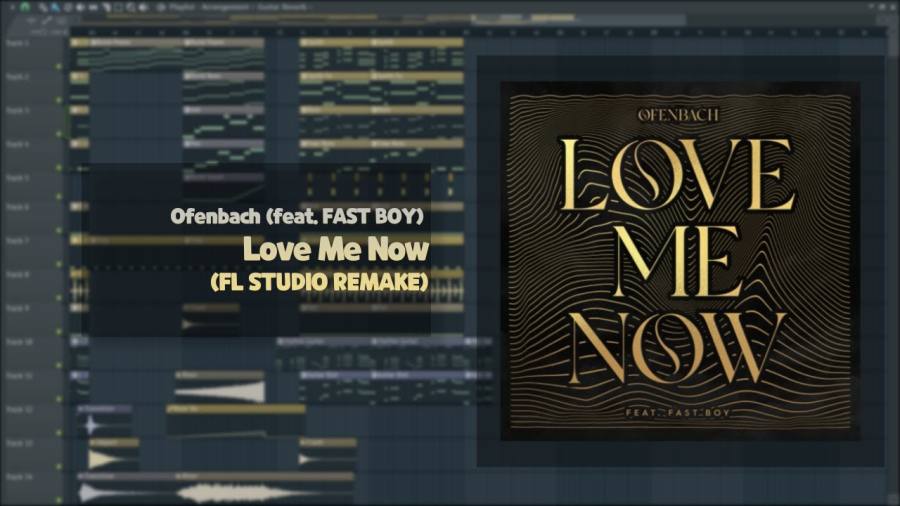This screenshot has width=900, height=506.
Task: Select the Draw pencil tool
Action: tap(43, 7)
